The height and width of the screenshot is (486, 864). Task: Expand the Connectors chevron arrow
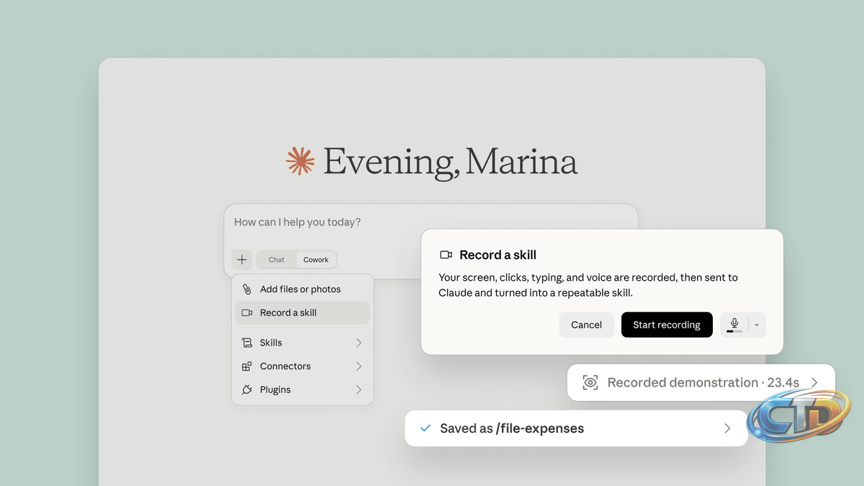click(359, 366)
